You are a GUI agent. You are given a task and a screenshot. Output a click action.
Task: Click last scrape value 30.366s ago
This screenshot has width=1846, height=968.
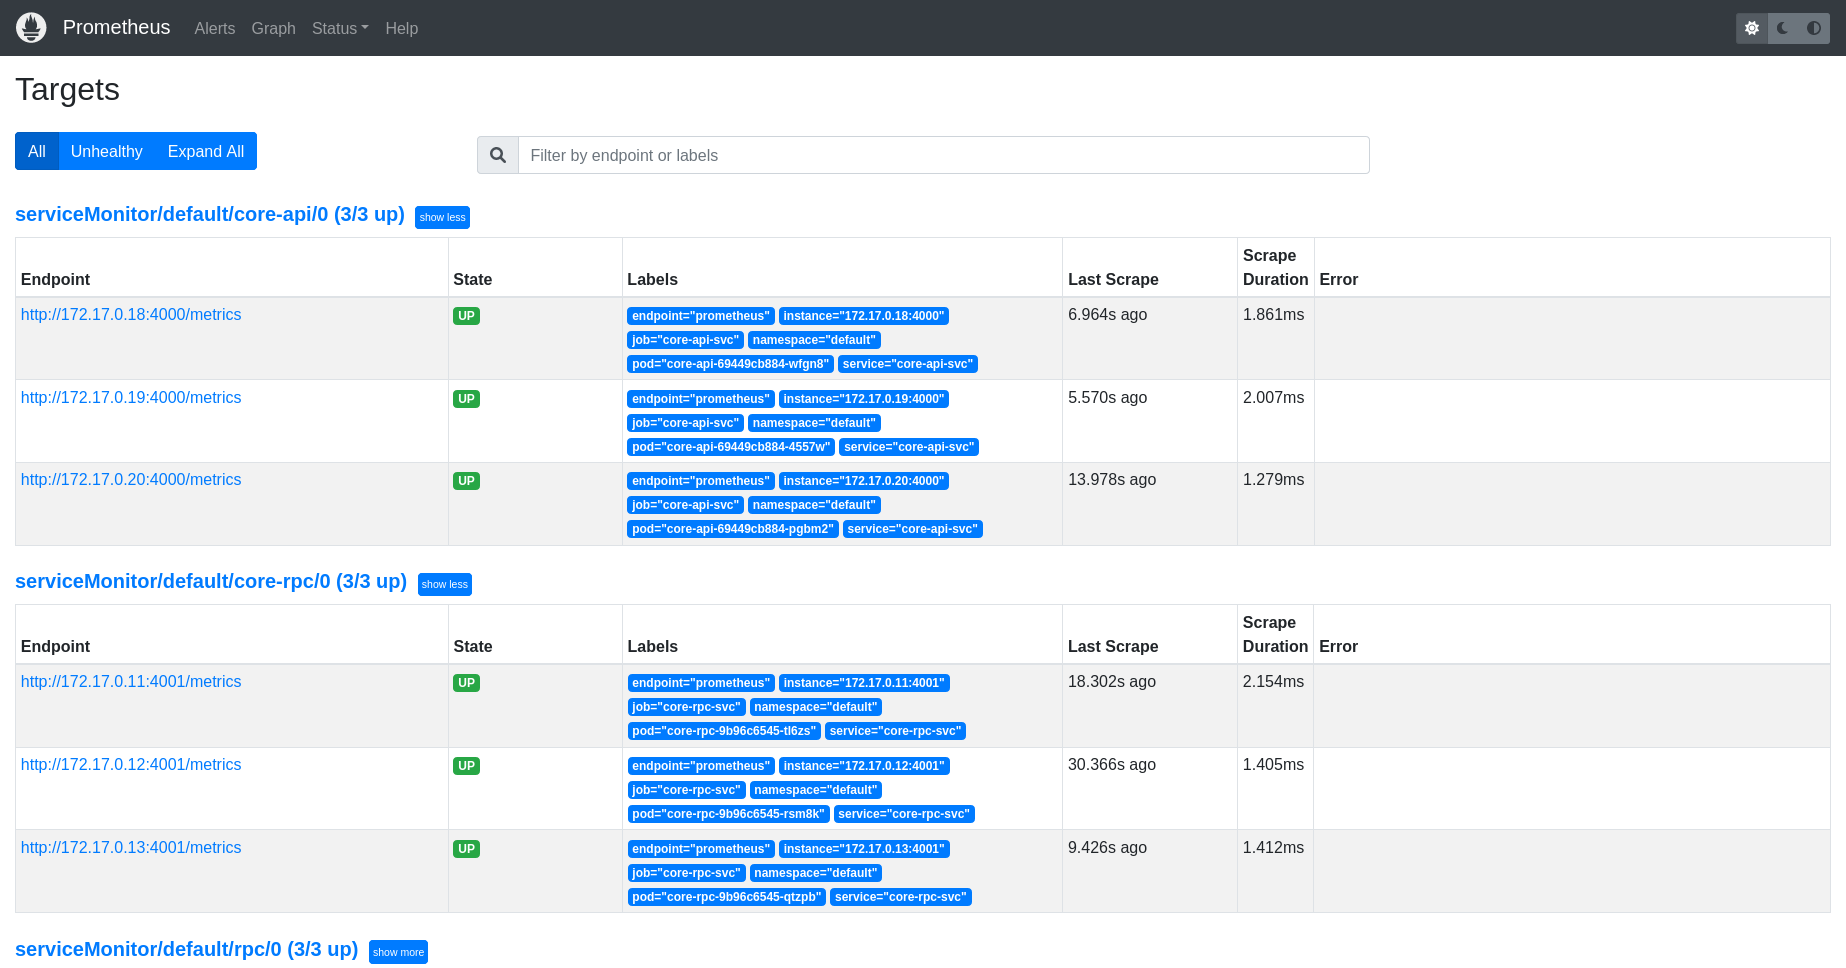(x=1112, y=764)
